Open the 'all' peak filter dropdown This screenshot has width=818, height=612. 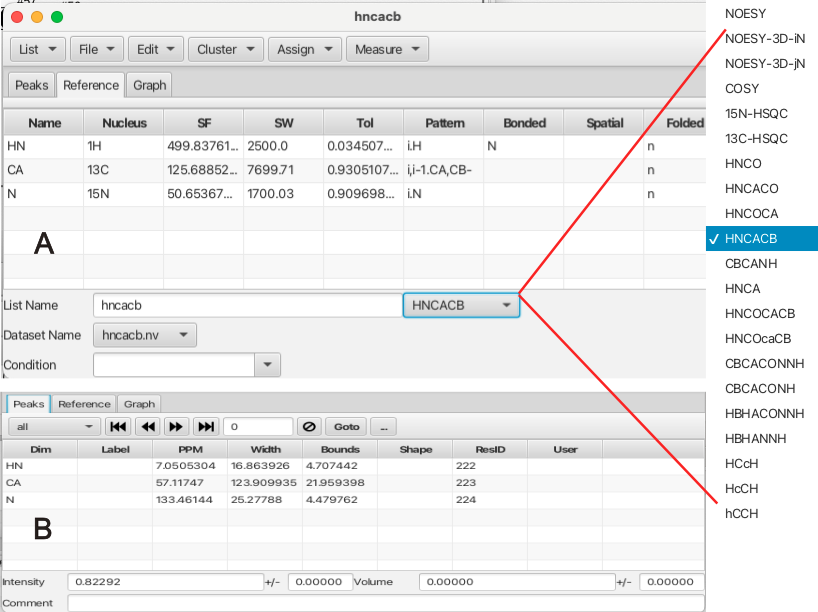click(54, 427)
